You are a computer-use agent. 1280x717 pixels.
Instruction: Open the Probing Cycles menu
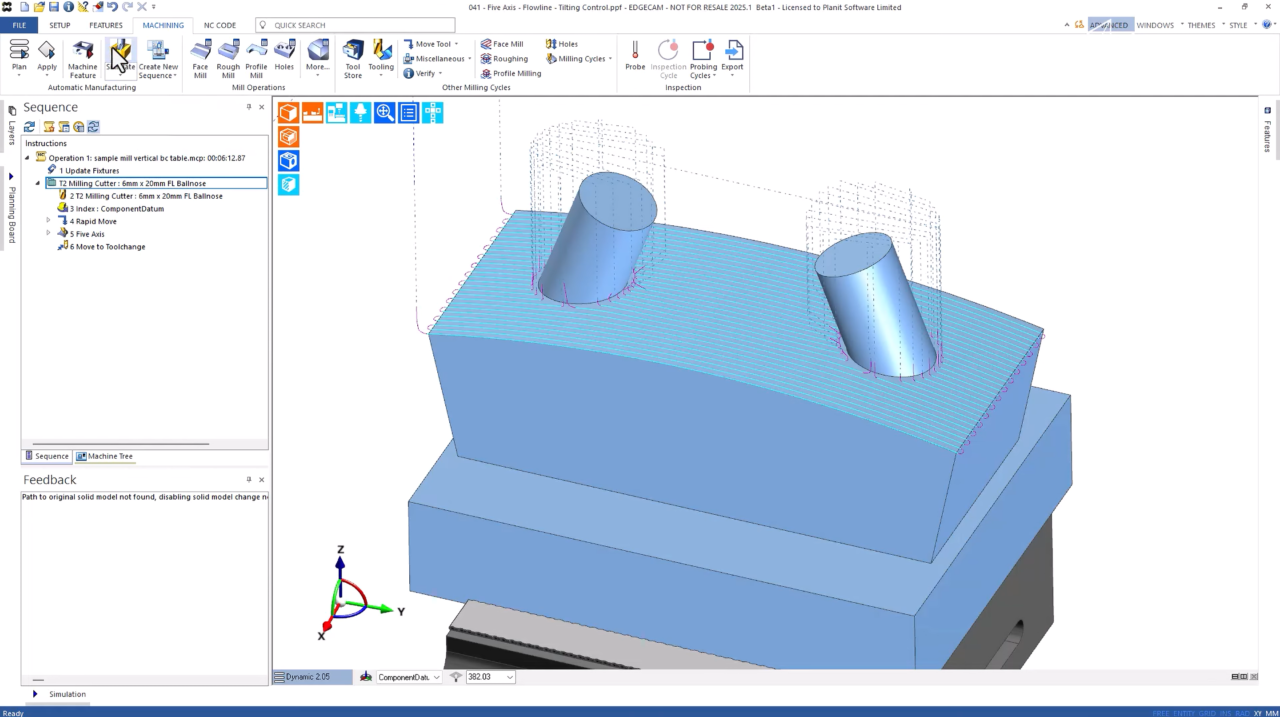coord(703,58)
